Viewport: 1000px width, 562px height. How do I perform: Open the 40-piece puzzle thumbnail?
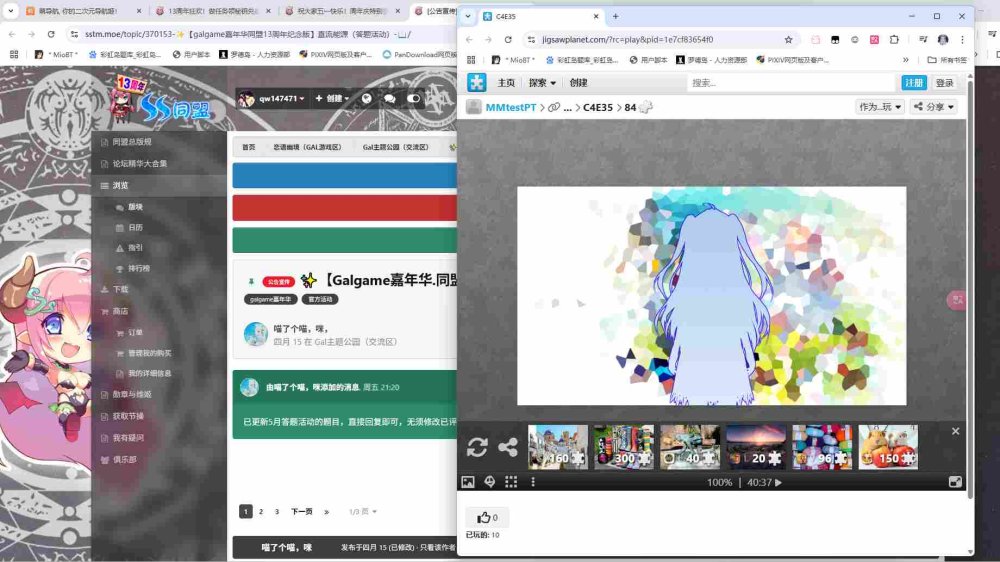tap(689, 447)
